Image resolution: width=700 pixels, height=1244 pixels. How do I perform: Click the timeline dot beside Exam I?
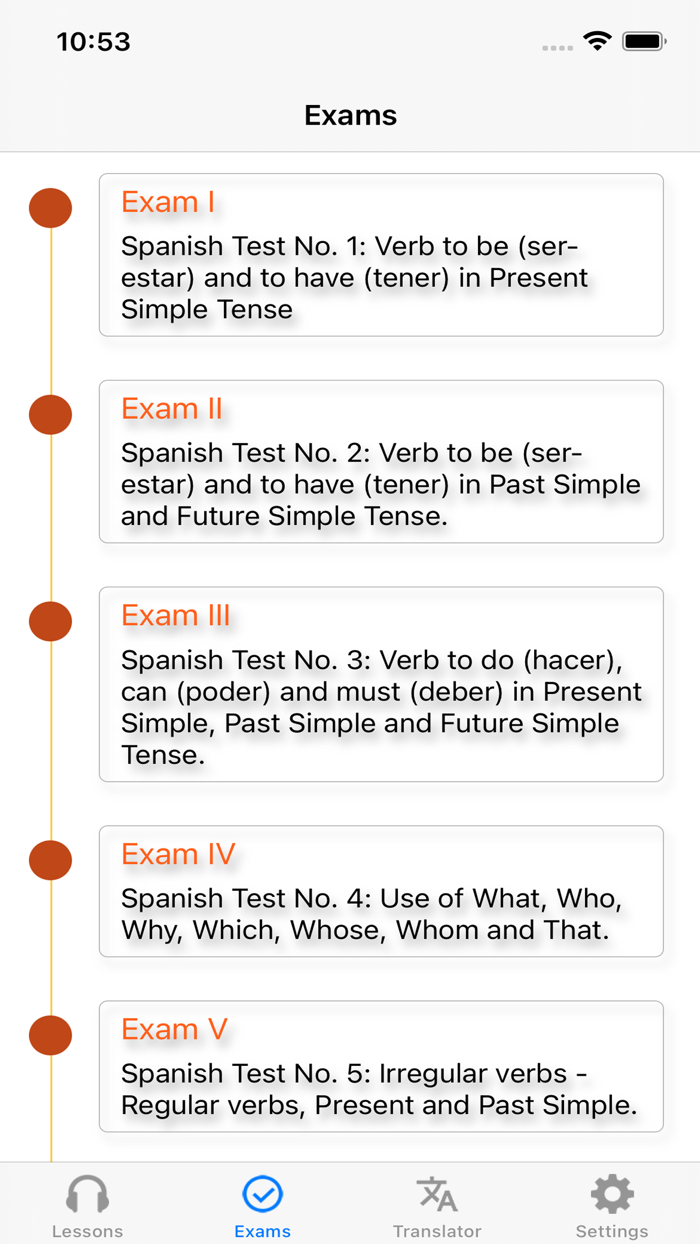51,208
